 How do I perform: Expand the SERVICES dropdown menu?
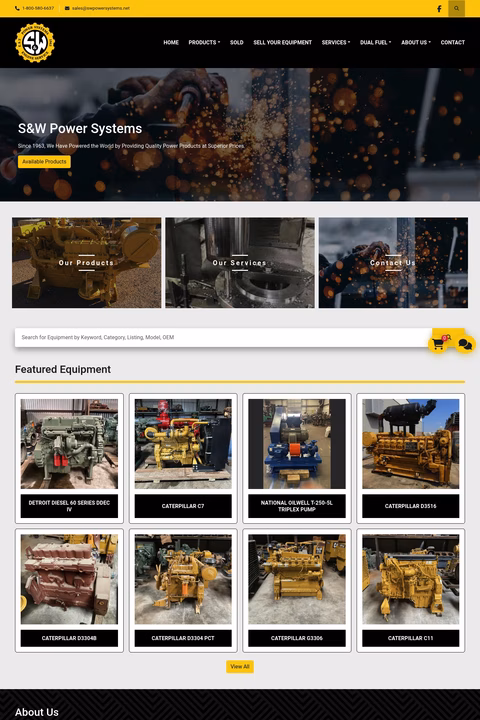336,42
